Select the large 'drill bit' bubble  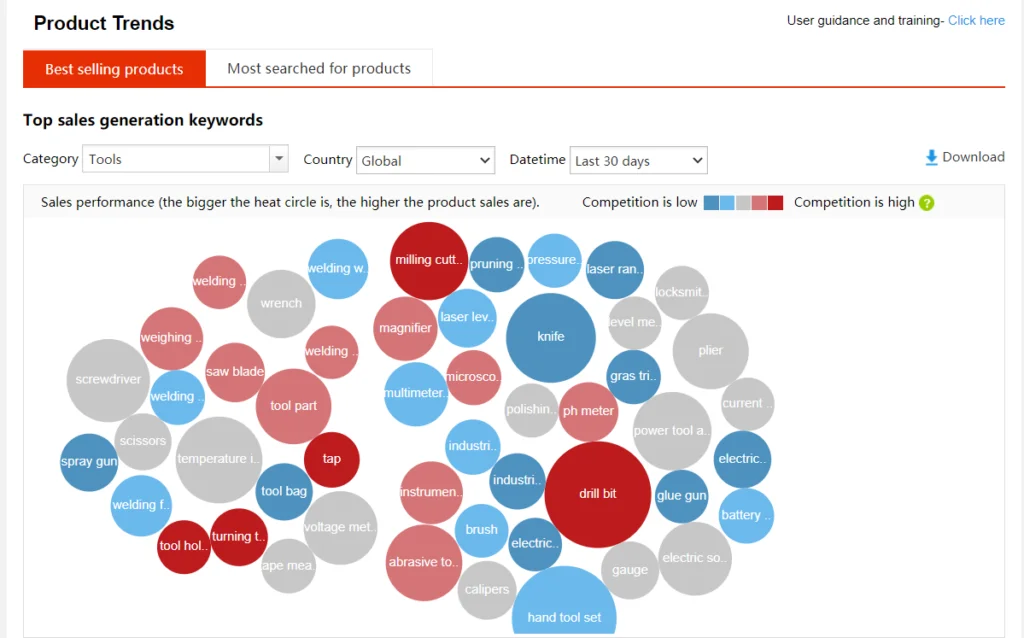point(598,494)
